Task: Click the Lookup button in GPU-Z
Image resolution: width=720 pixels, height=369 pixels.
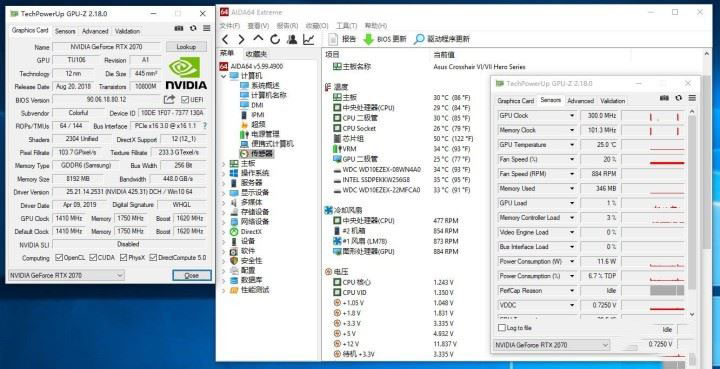Action: tap(186, 47)
